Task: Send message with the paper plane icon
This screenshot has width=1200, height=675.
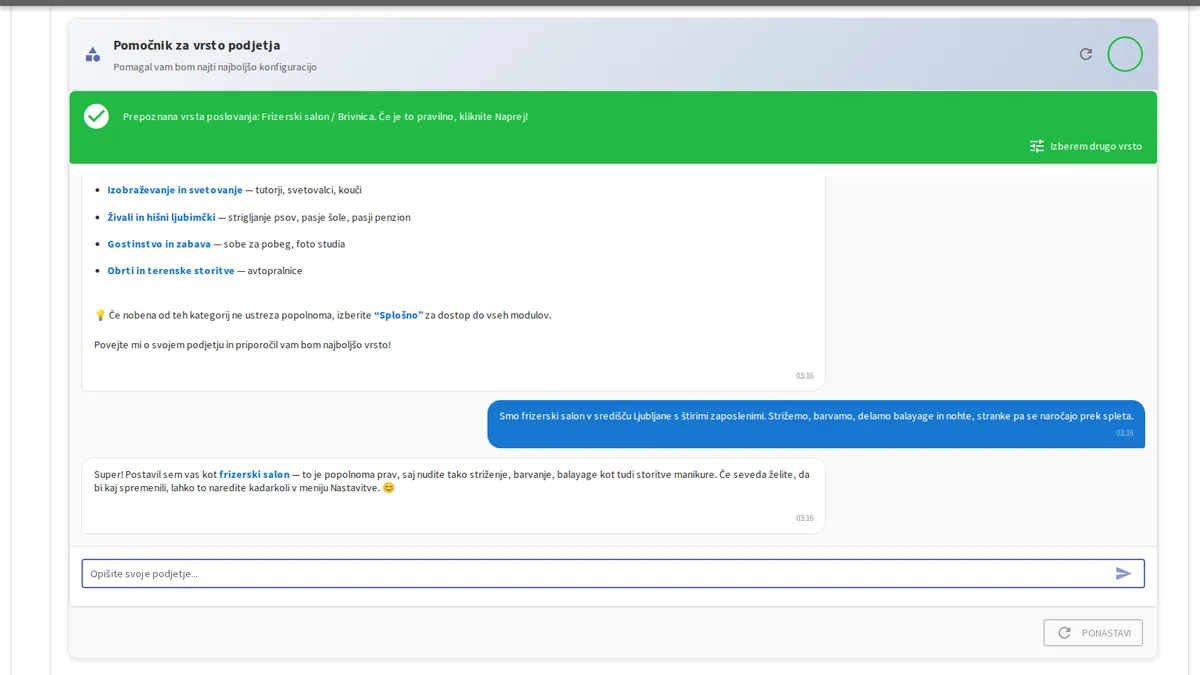Action: [1123, 573]
